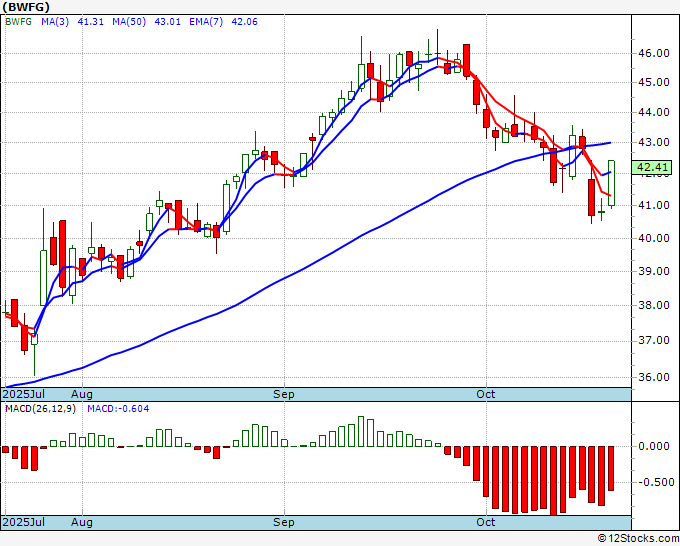Click the 45.00 price axis label

[654, 82]
